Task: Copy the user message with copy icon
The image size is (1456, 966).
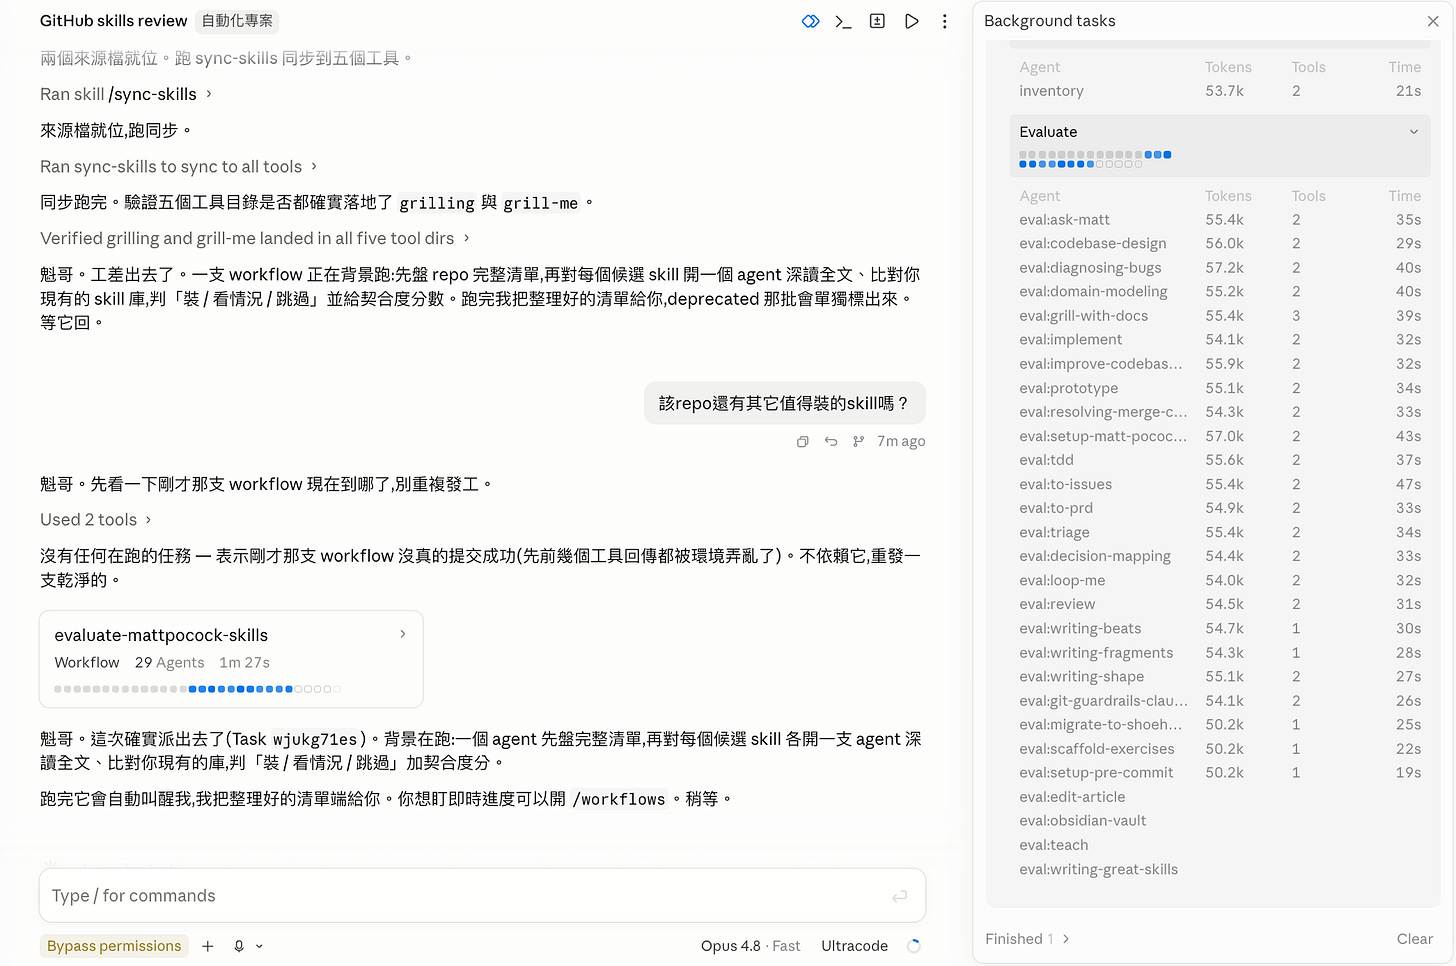Action: coord(802,441)
